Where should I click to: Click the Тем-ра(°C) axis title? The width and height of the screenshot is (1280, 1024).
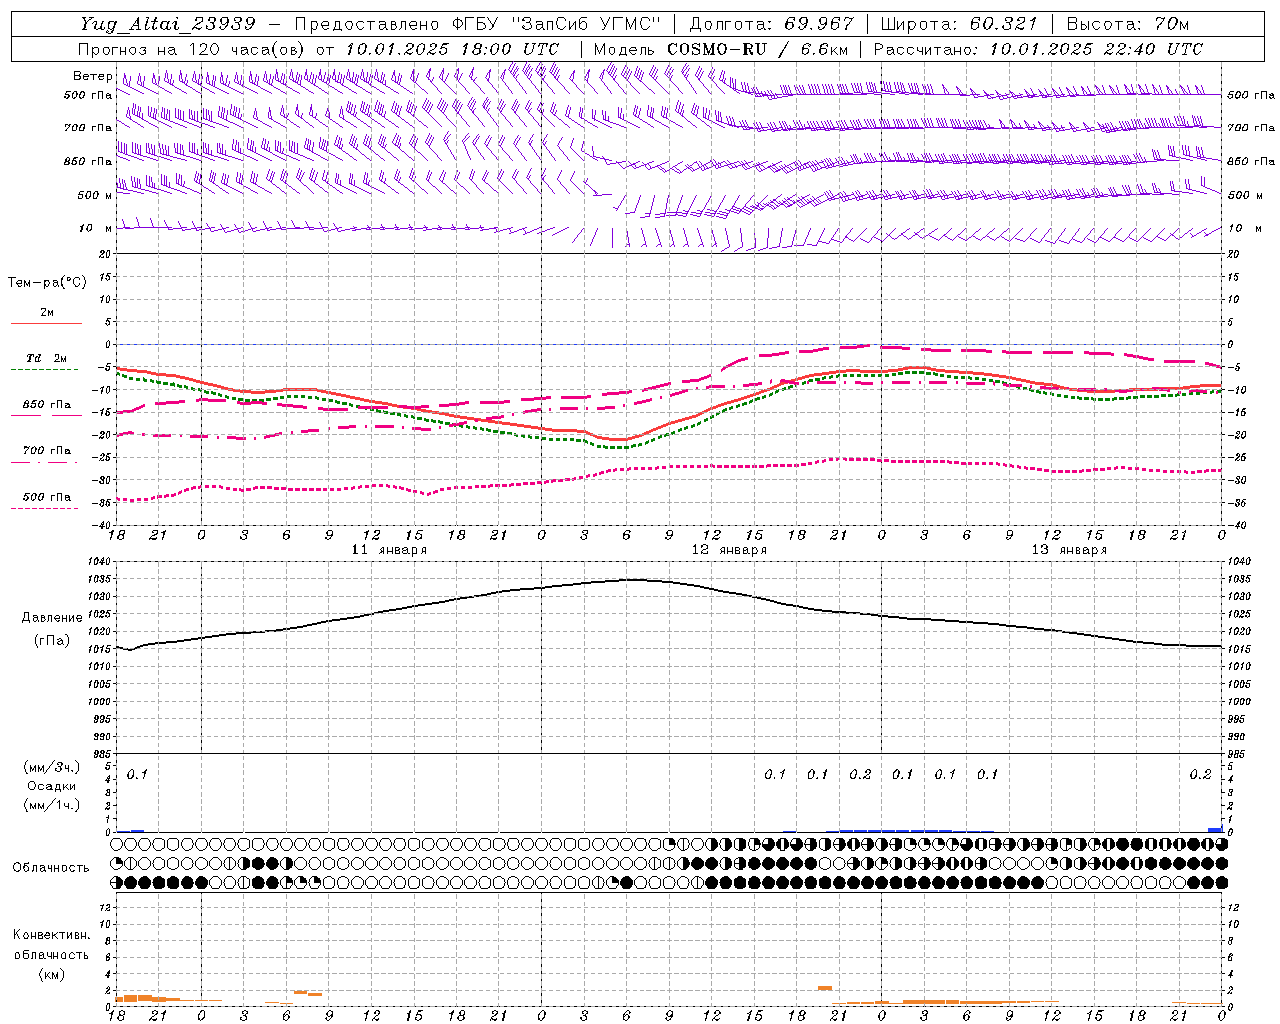47,283
